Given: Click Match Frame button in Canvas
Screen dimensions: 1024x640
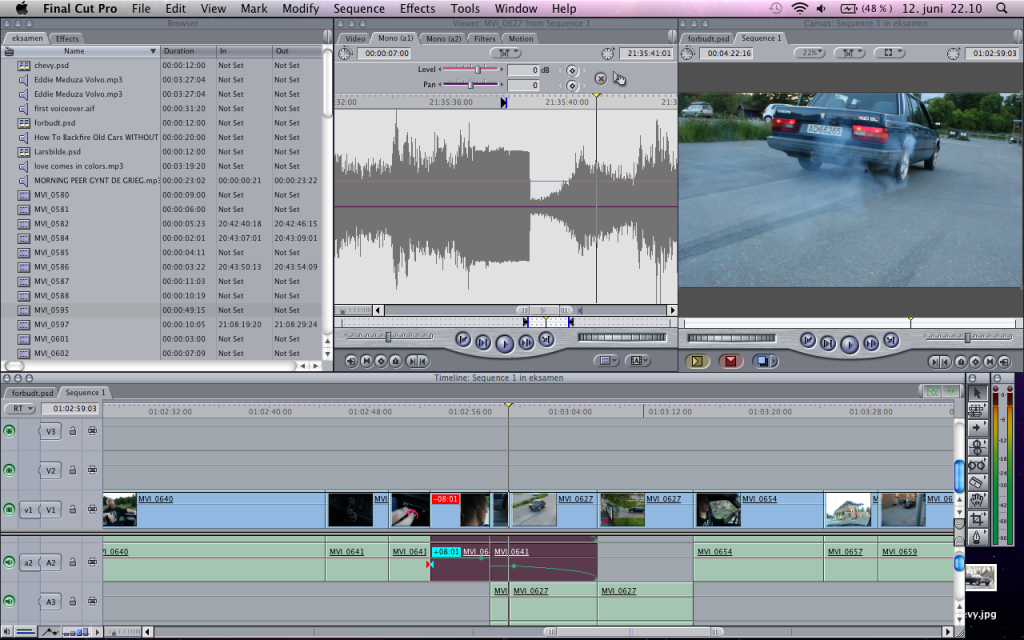Looking at the screenshot, I should (1004, 361).
